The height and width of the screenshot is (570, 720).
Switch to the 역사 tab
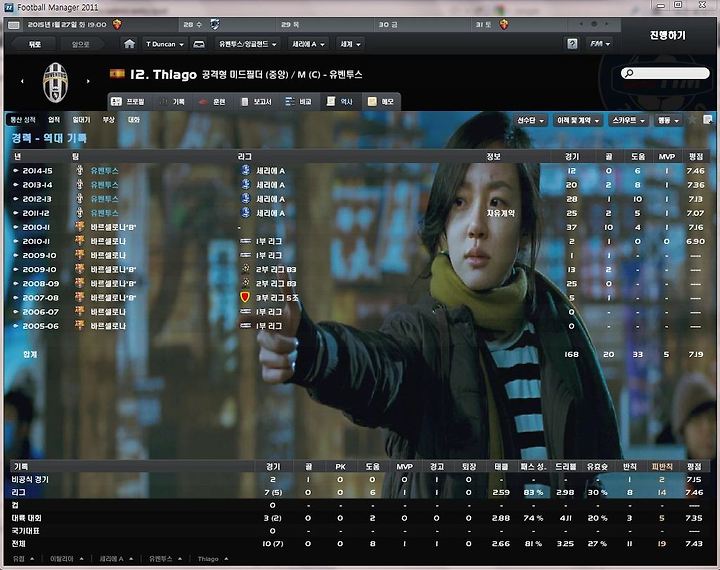pos(340,102)
